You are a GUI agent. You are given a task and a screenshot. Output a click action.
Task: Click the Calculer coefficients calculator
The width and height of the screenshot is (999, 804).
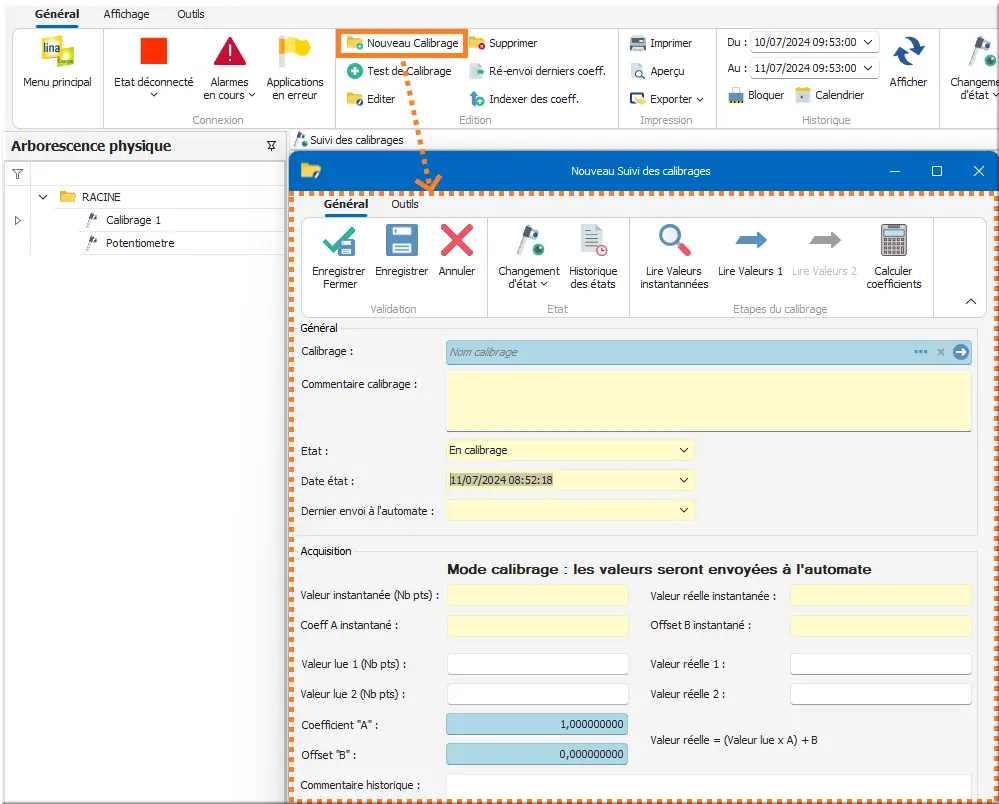(893, 240)
